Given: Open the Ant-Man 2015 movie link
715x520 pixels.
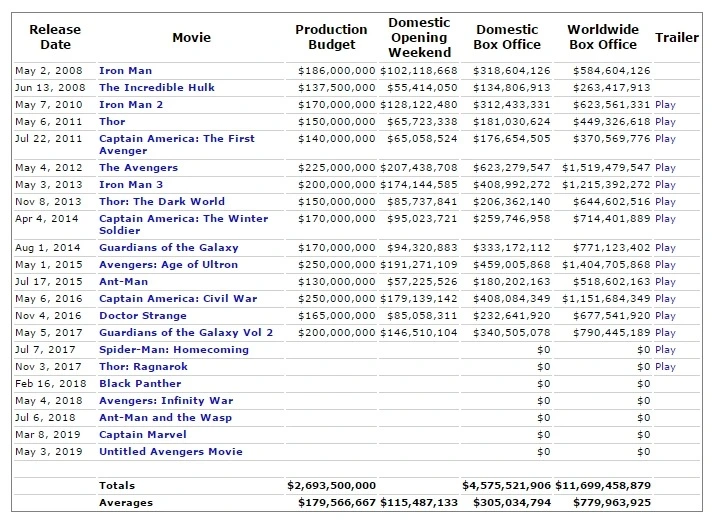Looking at the screenshot, I should [124, 282].
